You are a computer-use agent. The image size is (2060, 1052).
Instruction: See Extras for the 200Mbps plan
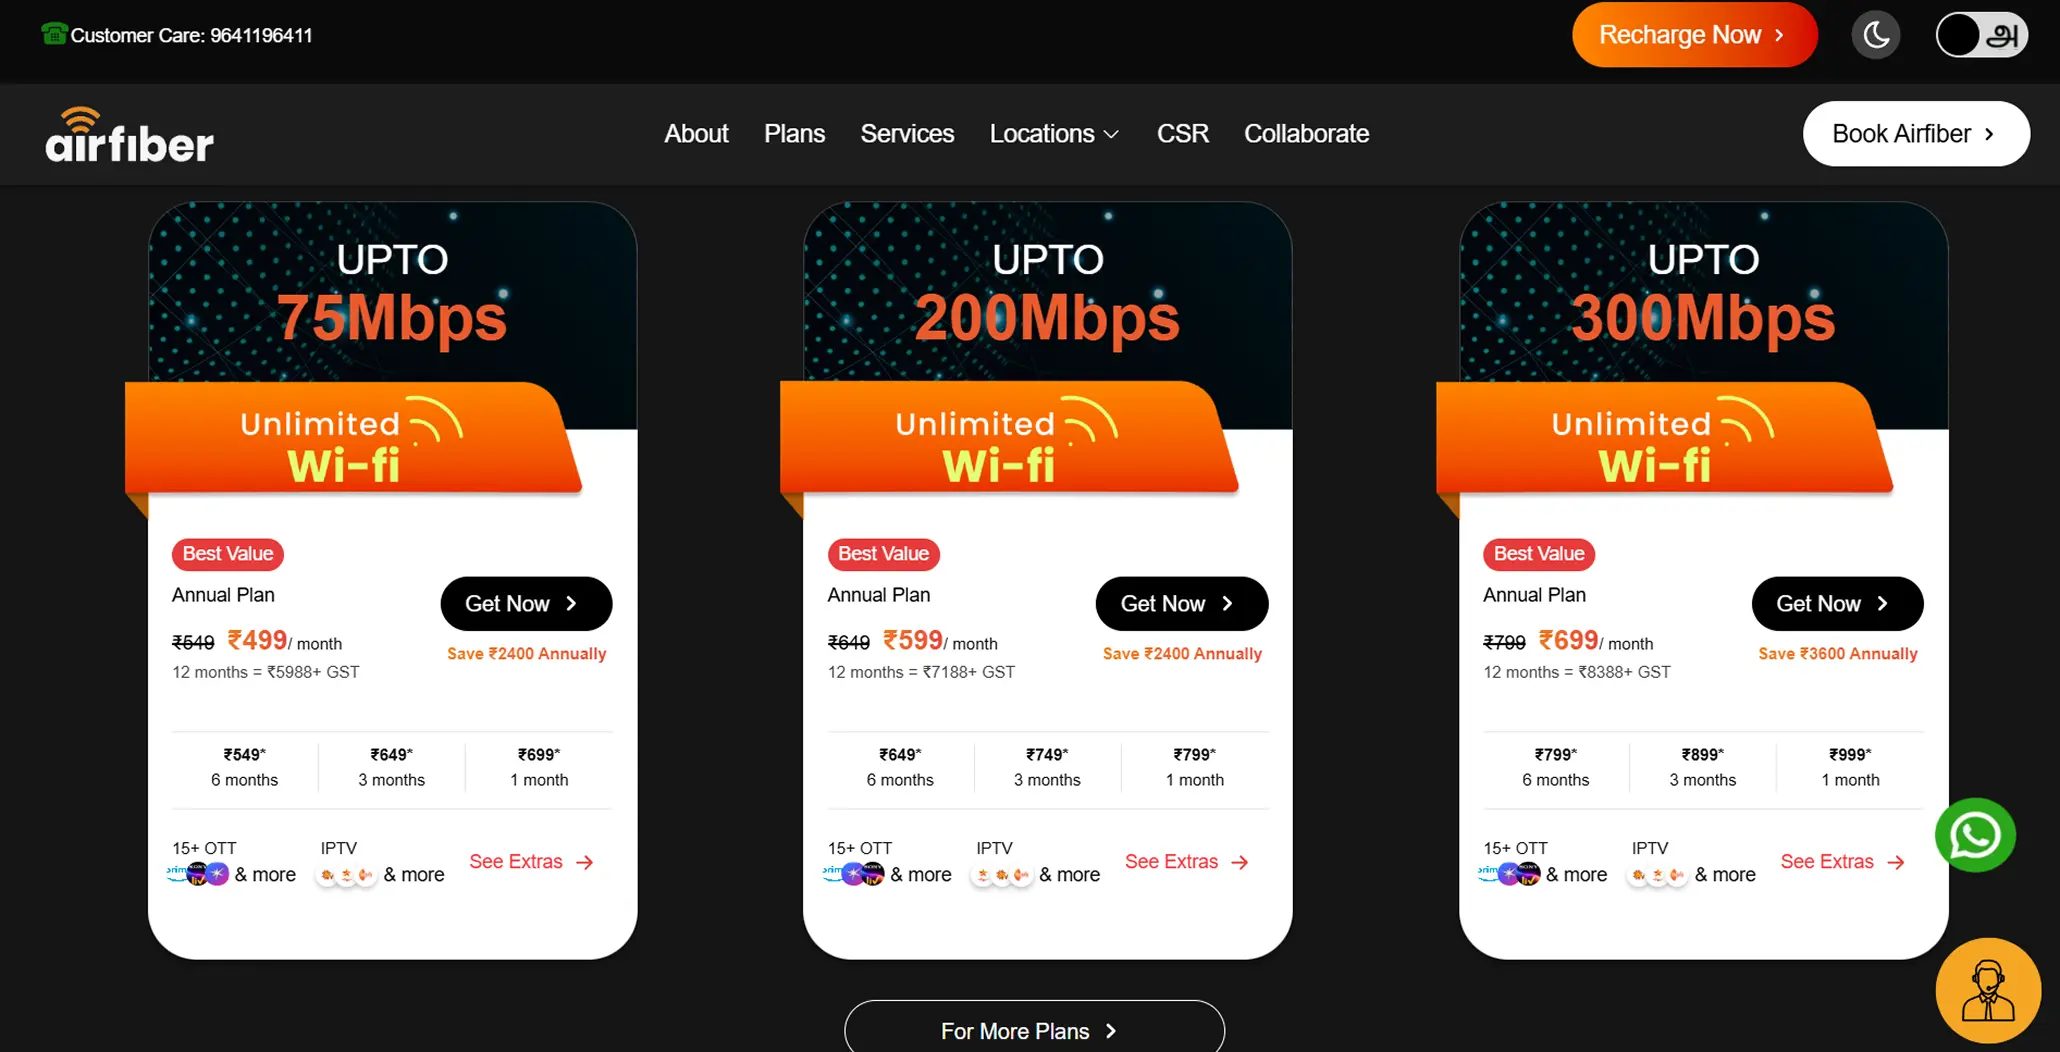[x=1187, y=862]
